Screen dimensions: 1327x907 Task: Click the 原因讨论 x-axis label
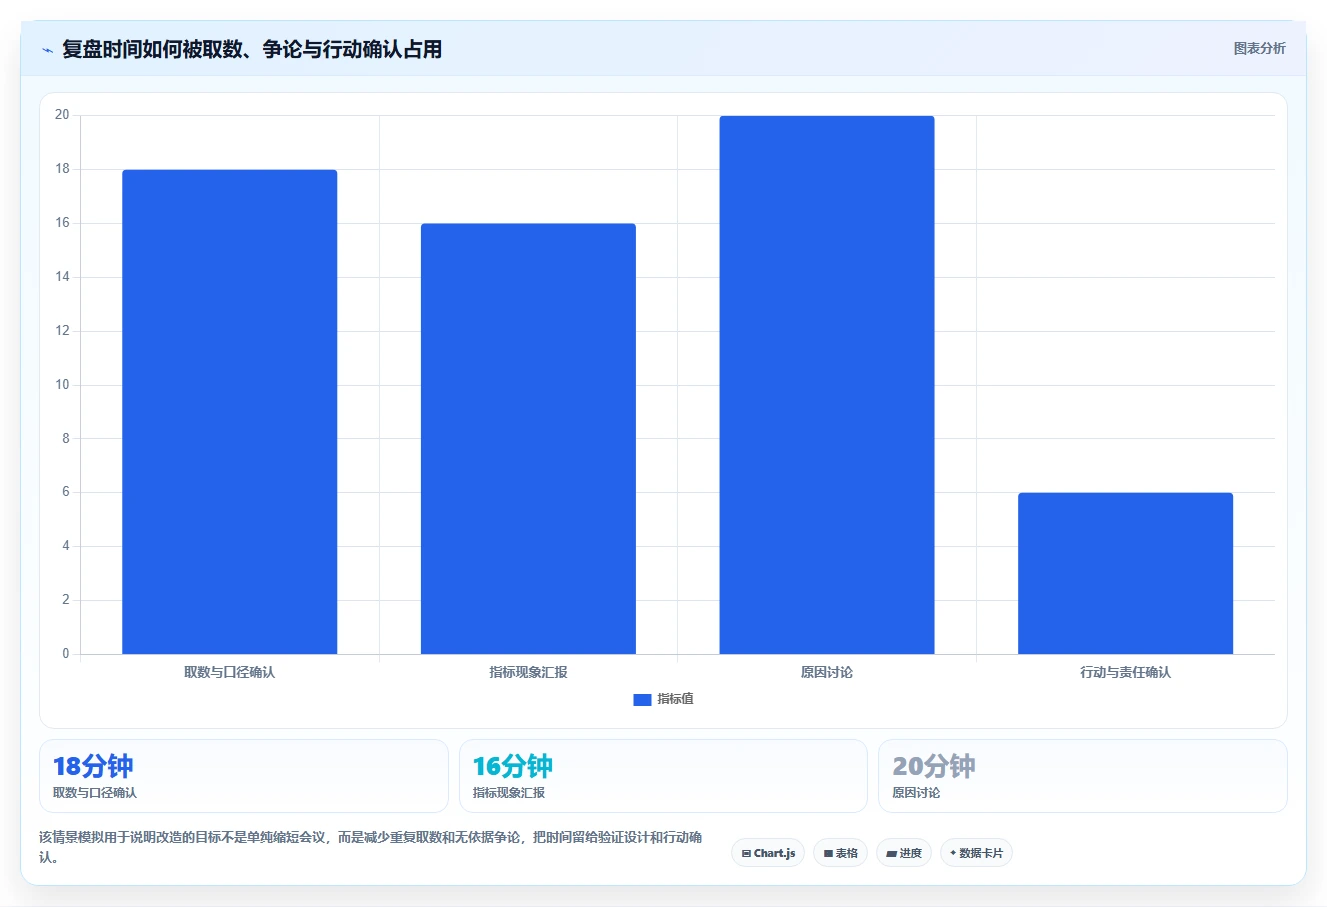click(x=827, y=673)
